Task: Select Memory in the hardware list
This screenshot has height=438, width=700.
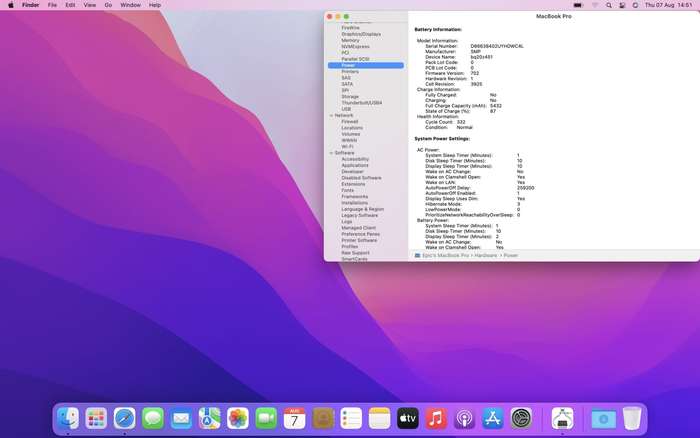Action: 350,40
